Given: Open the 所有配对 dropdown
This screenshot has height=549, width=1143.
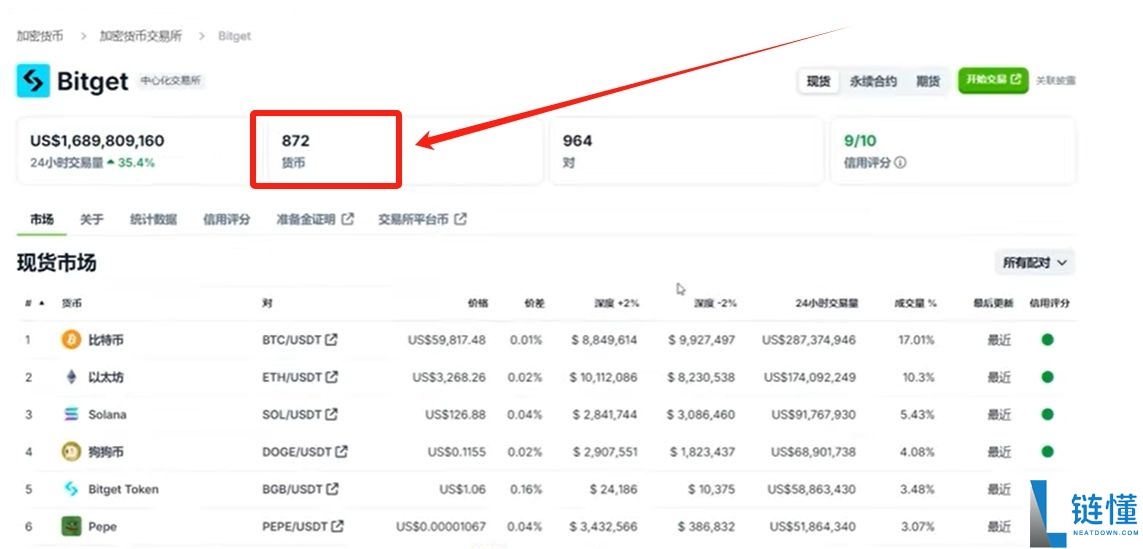Looking at the screenshot, I should tap(1035, 262).
